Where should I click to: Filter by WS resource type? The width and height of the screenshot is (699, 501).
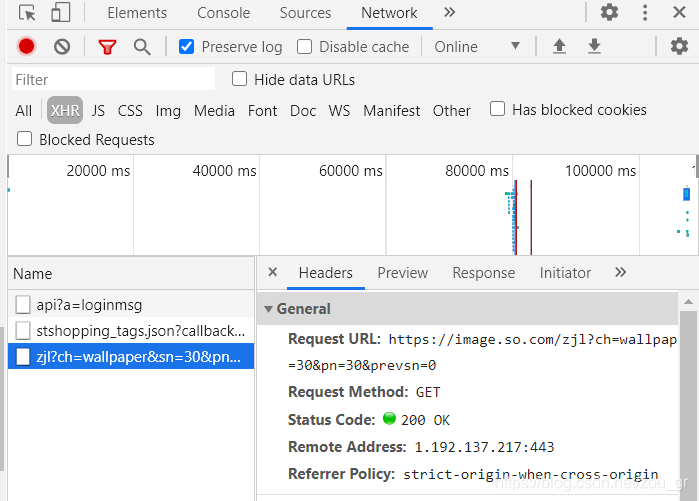[x=339, y=111]
